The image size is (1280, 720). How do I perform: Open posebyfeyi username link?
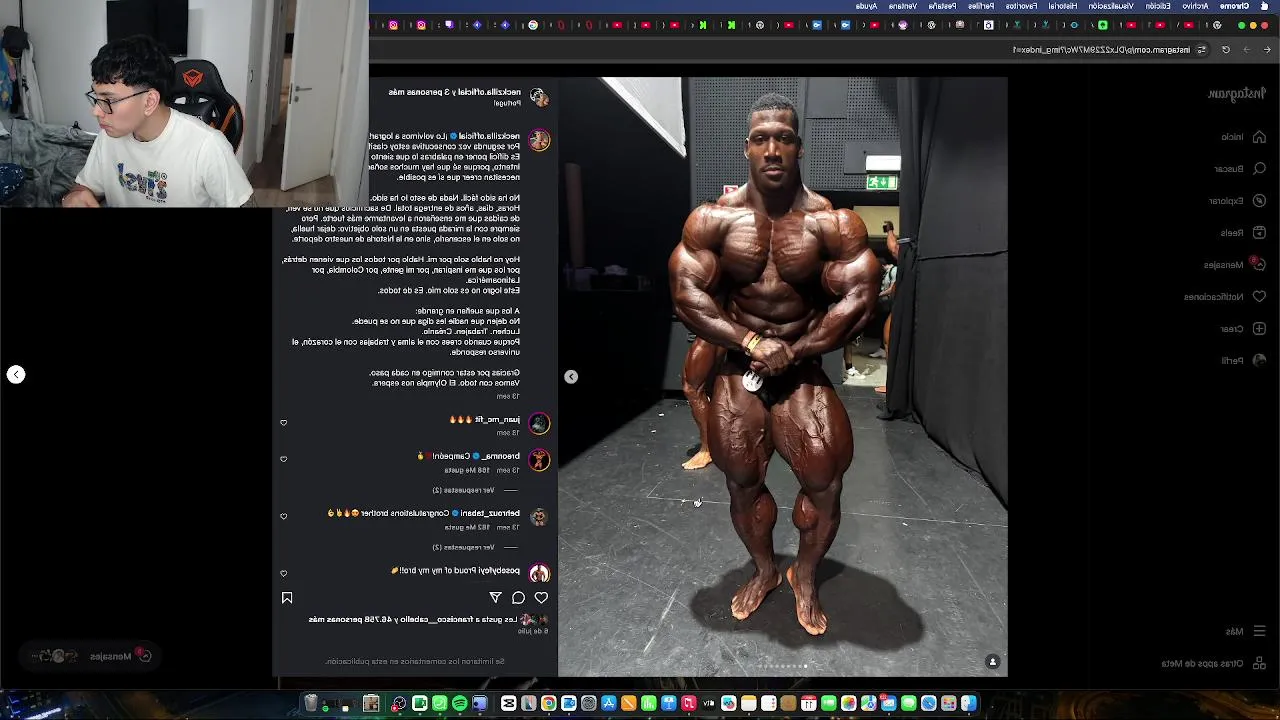(x=499, y=570)
